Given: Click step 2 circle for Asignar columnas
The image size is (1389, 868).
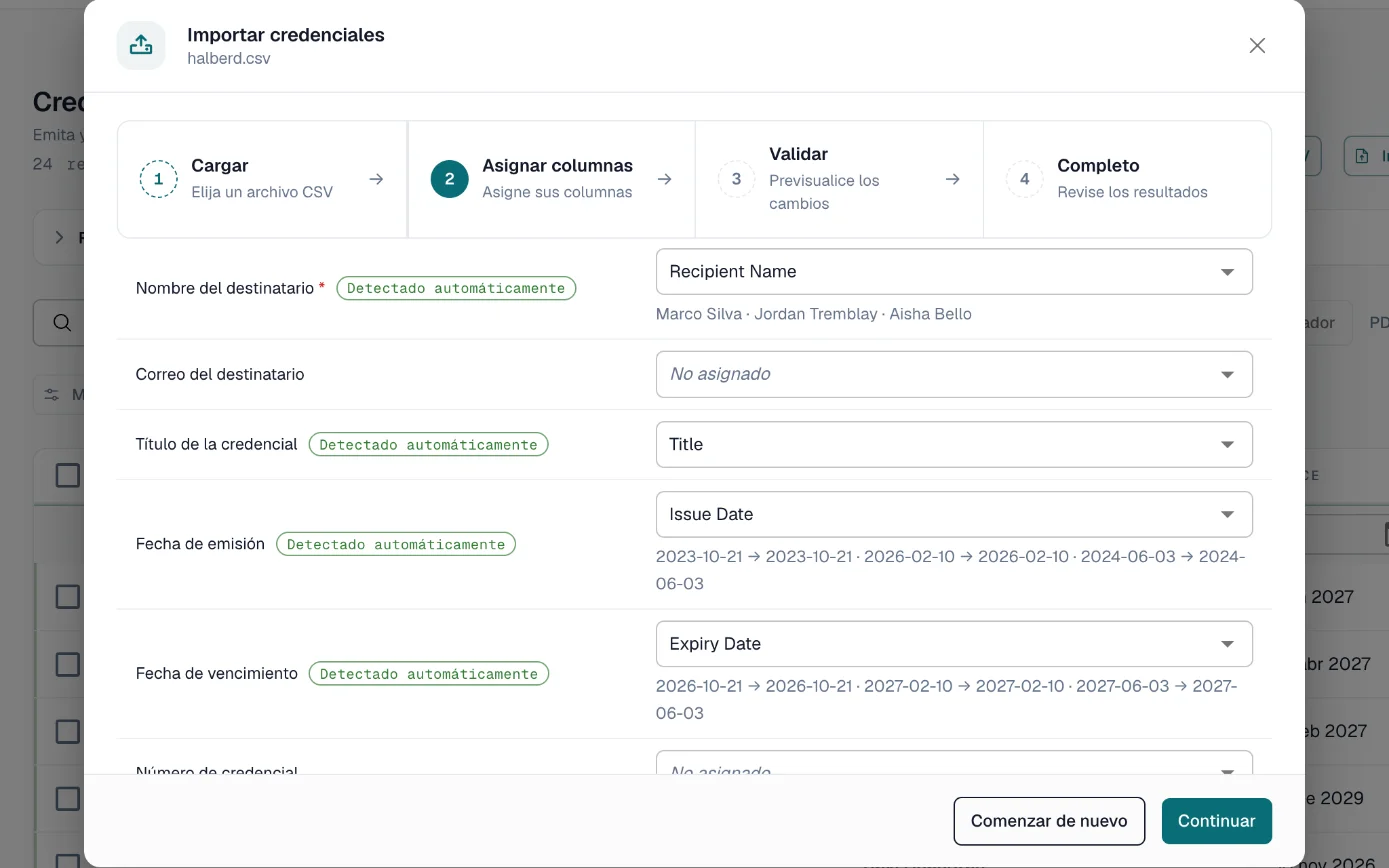Looking at the screenshot, I should pos(449,179).
